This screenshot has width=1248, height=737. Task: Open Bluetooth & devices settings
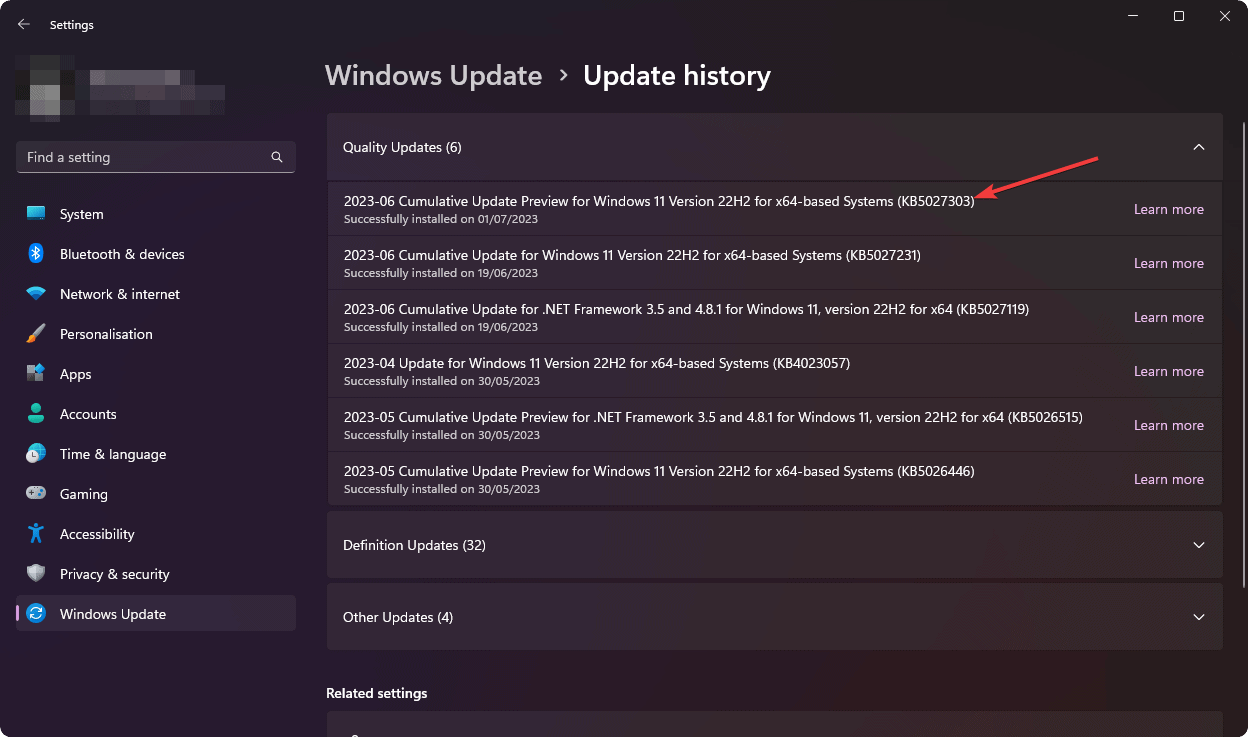tap(122, 253)
